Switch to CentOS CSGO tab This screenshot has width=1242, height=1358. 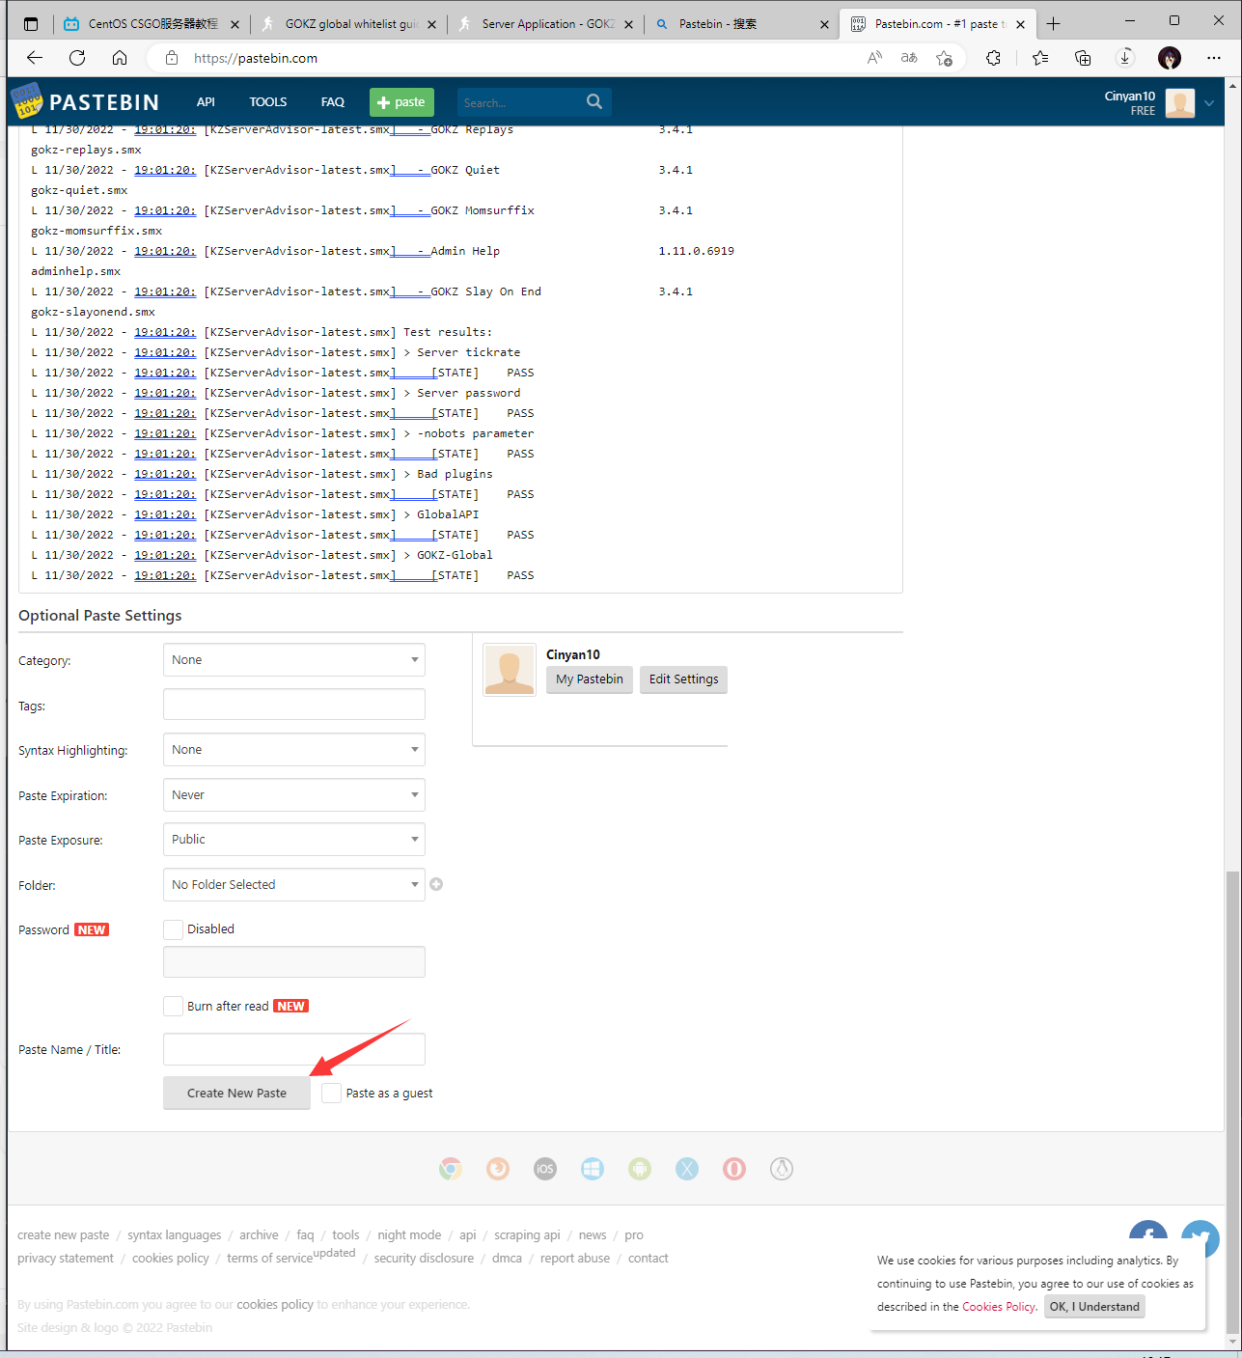tap(150, 24)
